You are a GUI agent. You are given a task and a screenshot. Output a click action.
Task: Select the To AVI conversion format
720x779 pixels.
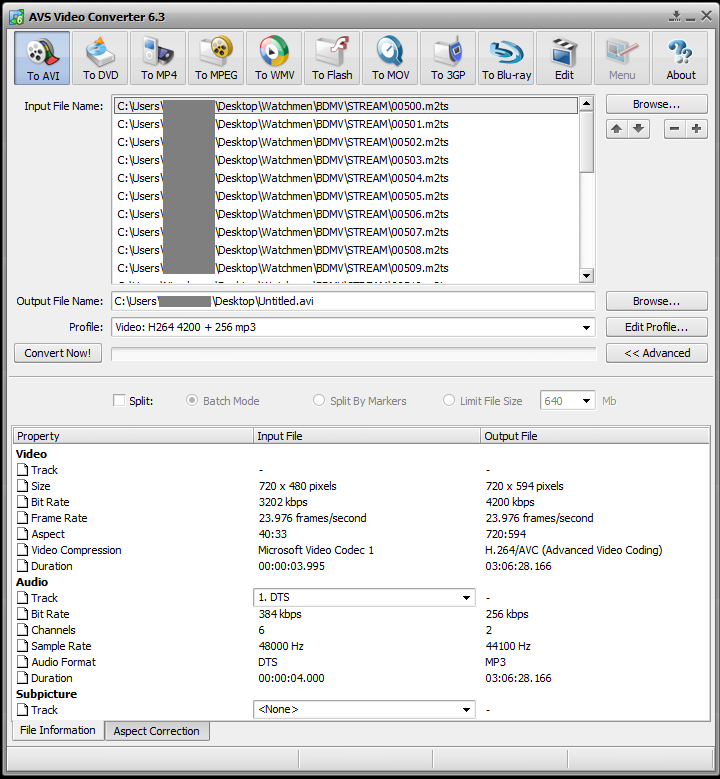point(42,58)
